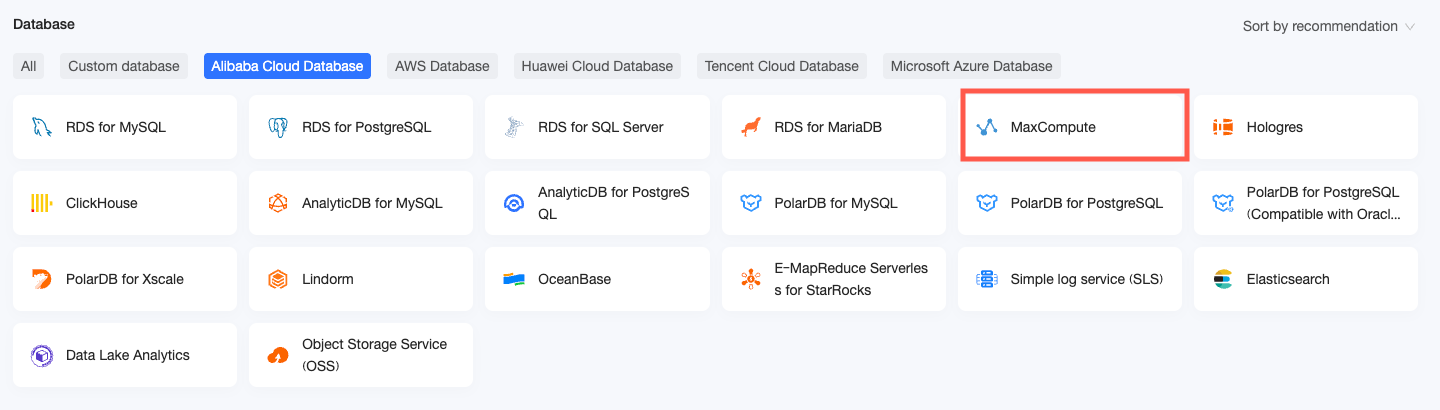The height and width of the screenshot is (410, 1440).
Task: Show All databases filter tab
Action: (28, 66)
